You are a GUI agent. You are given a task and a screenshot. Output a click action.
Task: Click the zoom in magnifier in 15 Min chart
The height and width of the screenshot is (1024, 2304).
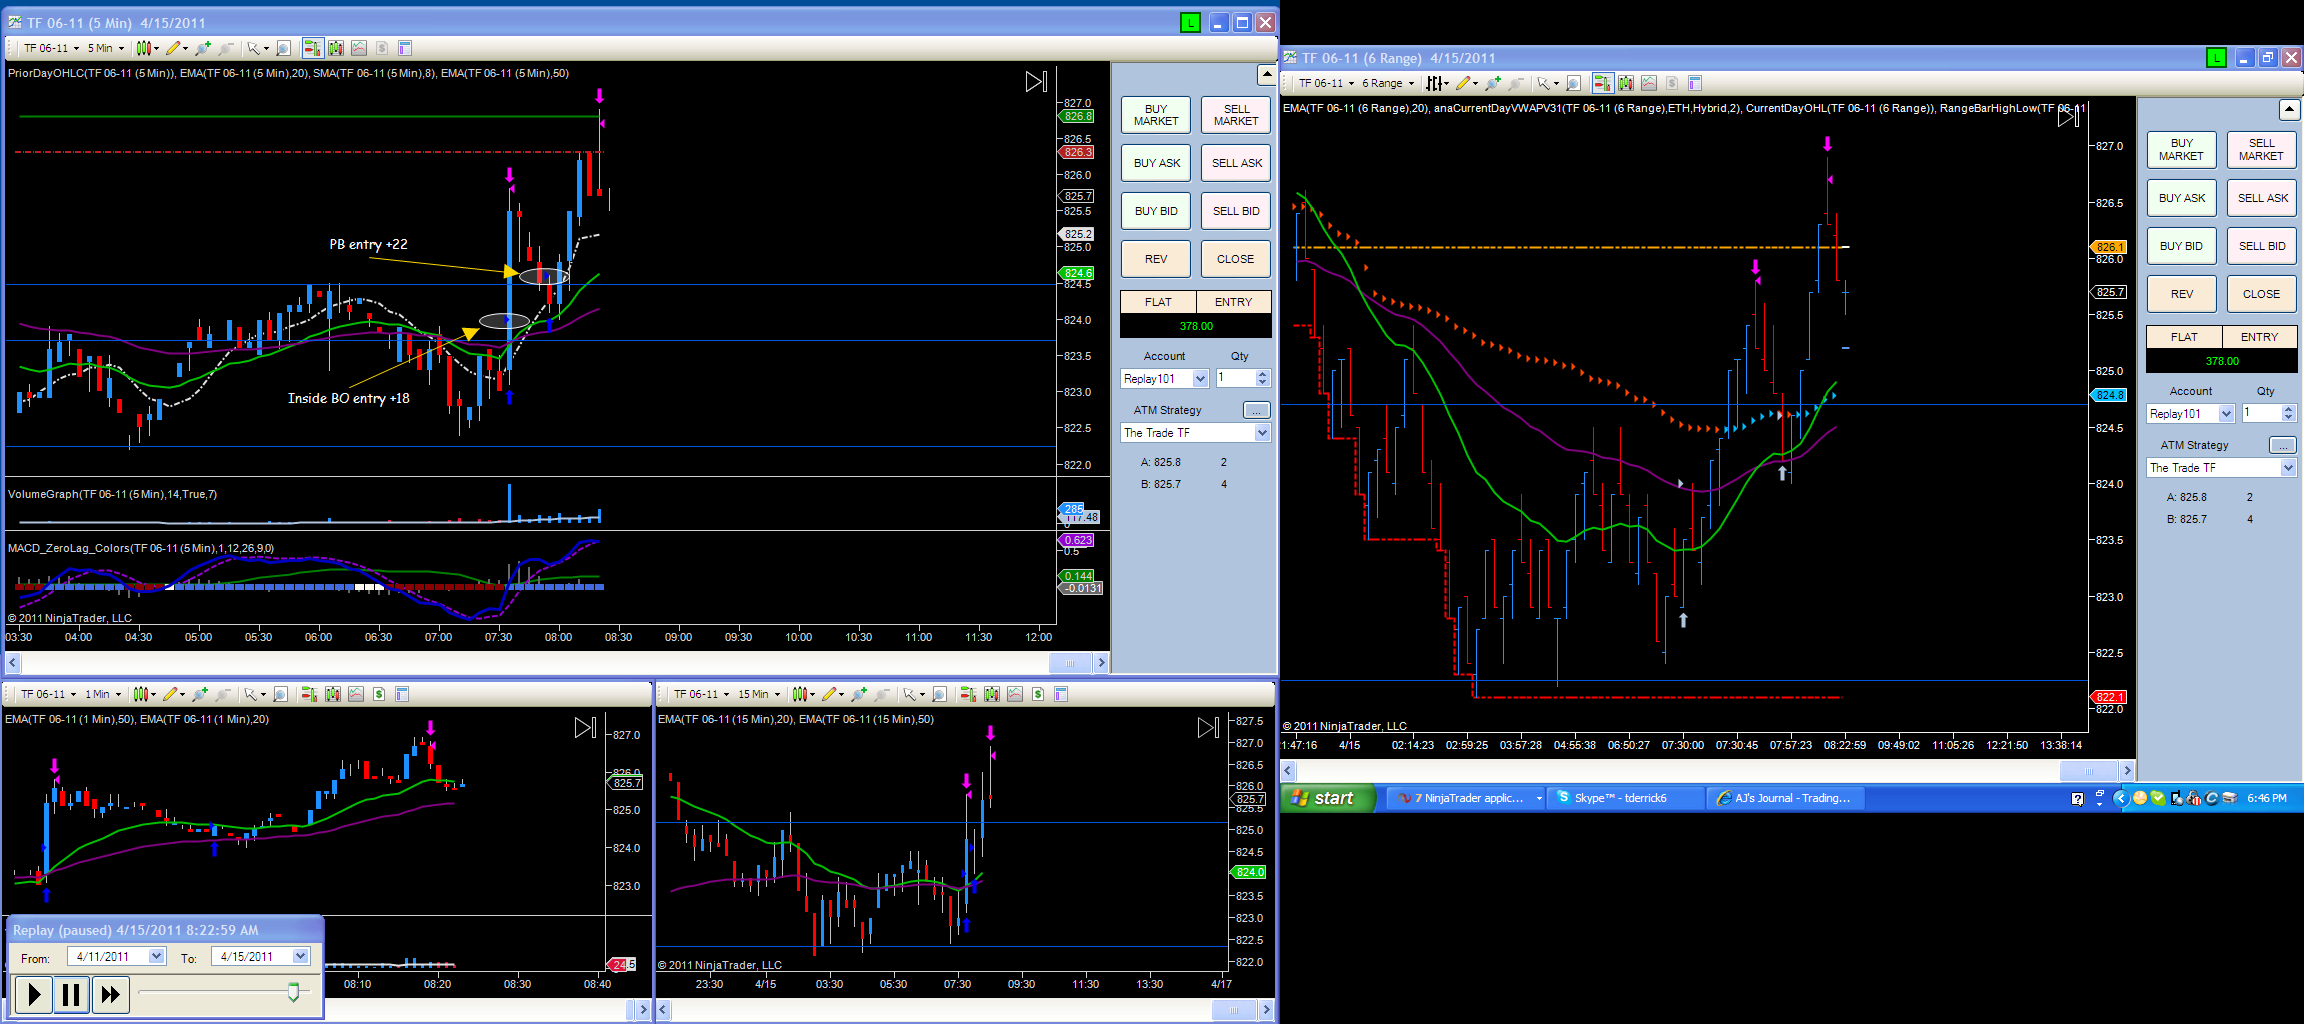click(x=859, y=694)
